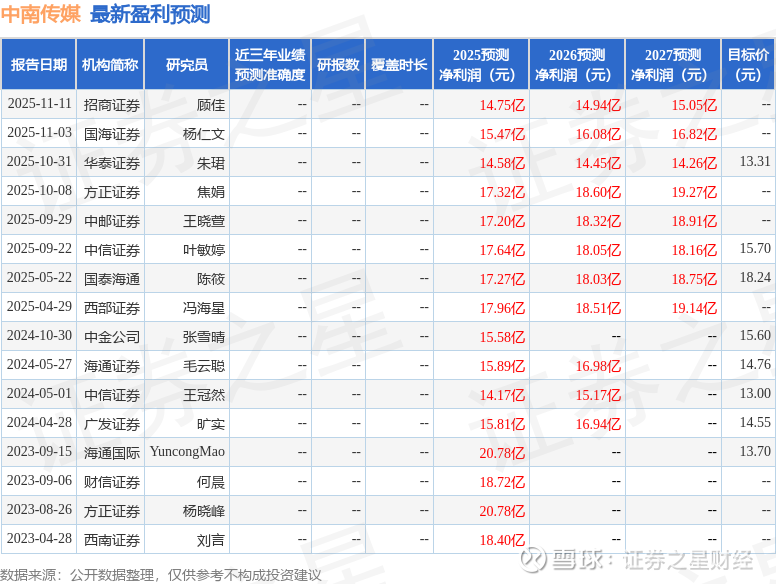The image size is (776, 584).
Task: Click researcher name YuncongMao
Action: [187, 451]
